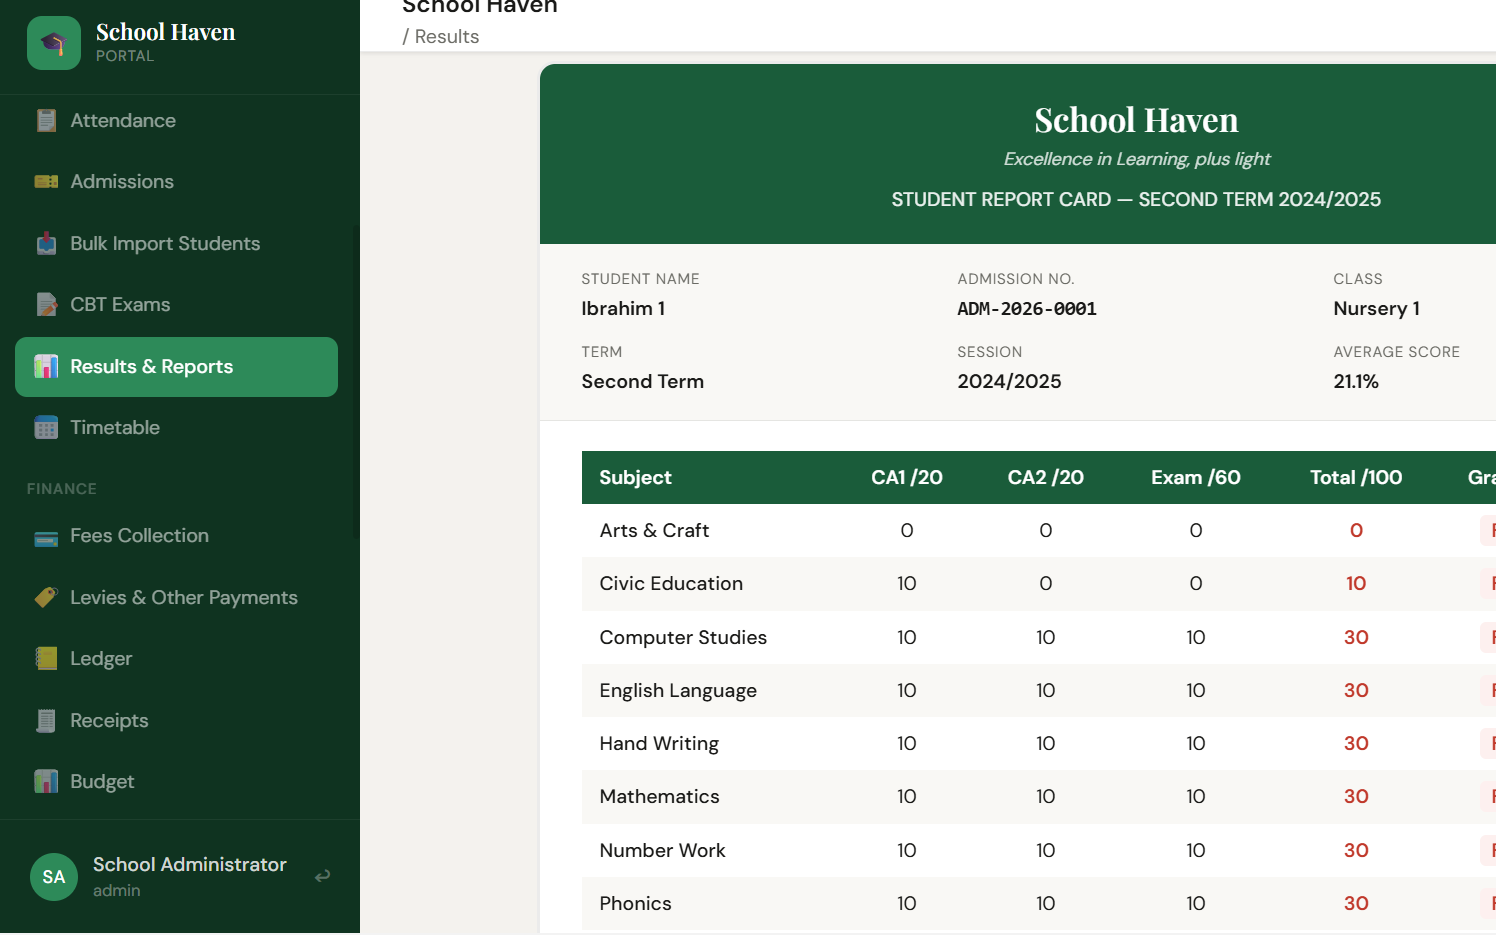Go to Bulk Import Students
Viewport: 1496px width, 935px height.
pos(176,244)
